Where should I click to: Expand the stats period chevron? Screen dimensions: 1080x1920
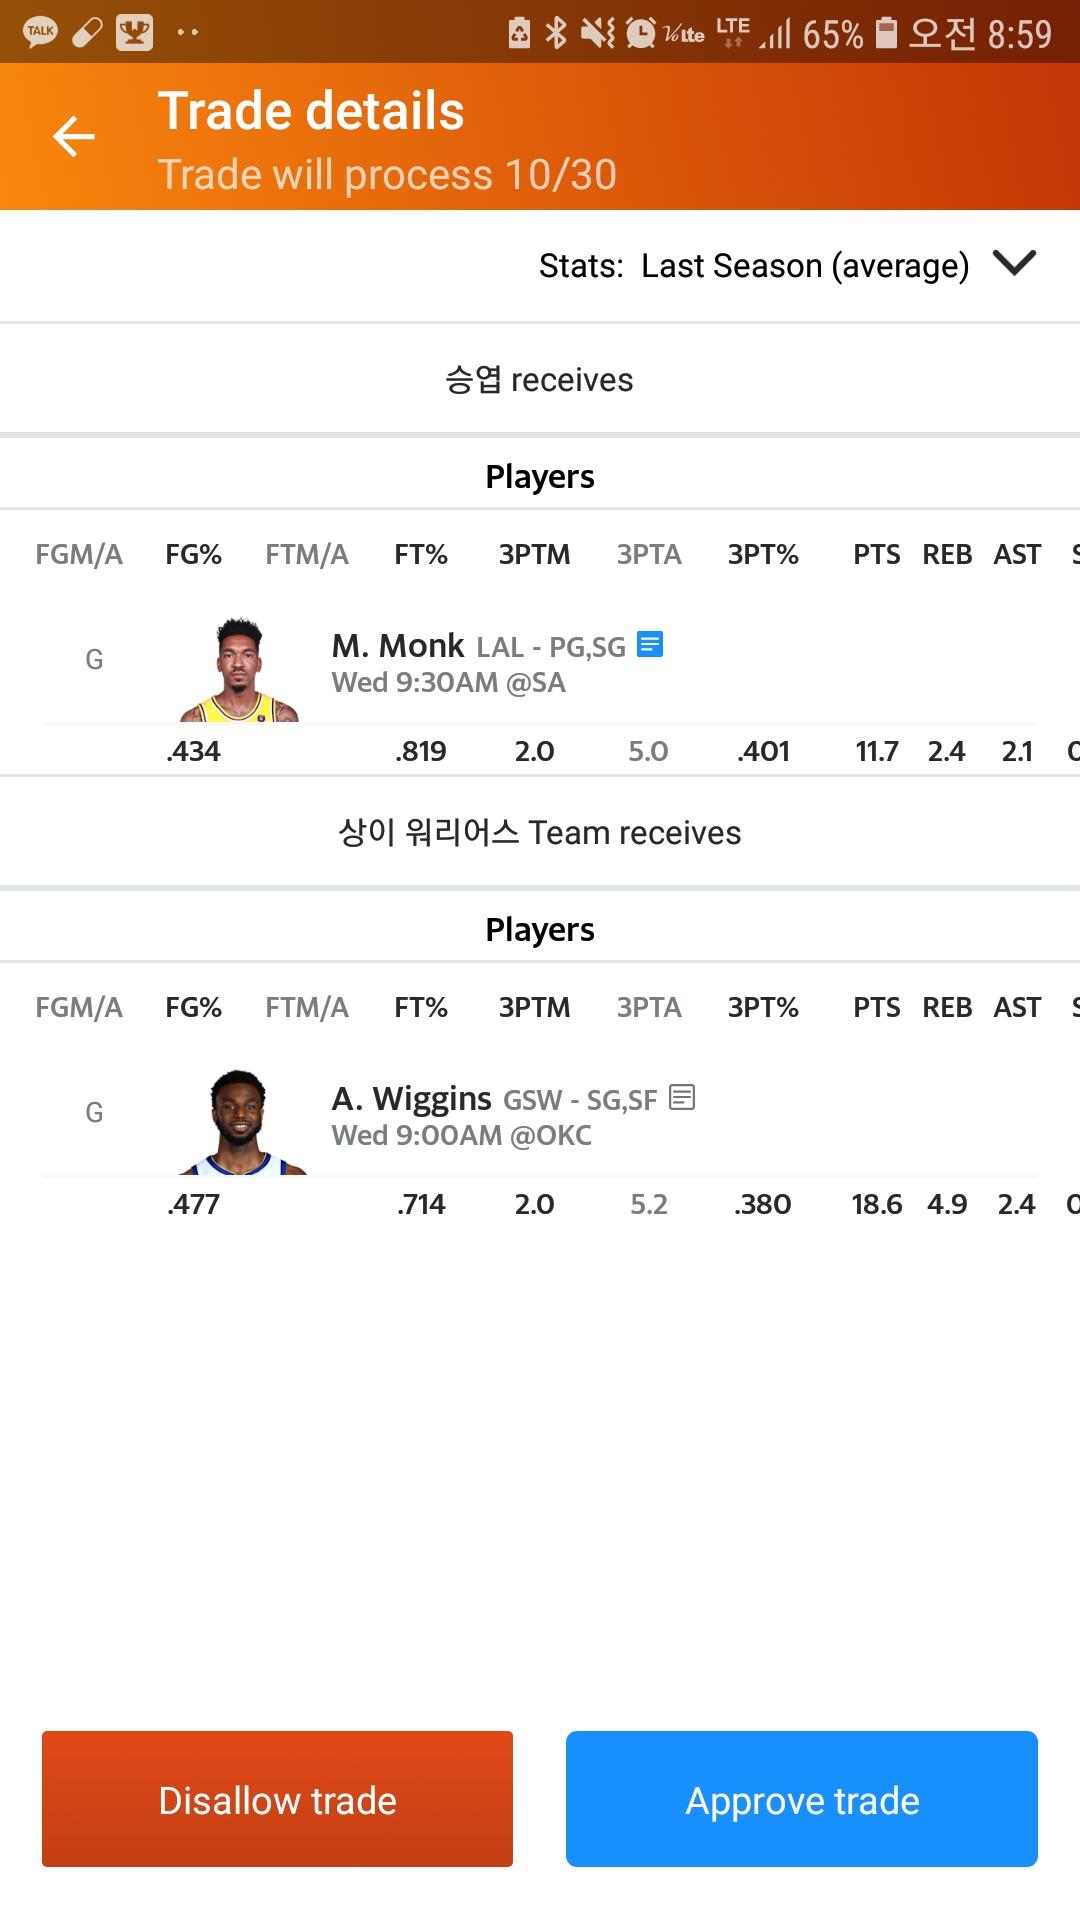1014,264
